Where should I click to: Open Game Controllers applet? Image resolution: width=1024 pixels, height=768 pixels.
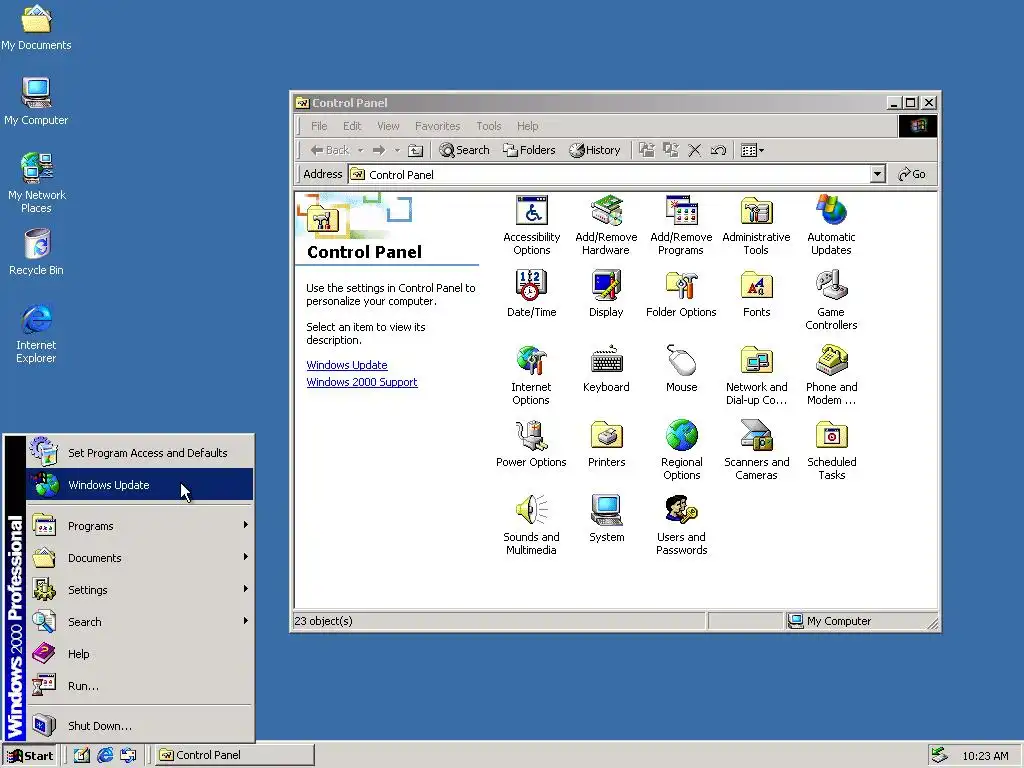(x=831, y=300)
